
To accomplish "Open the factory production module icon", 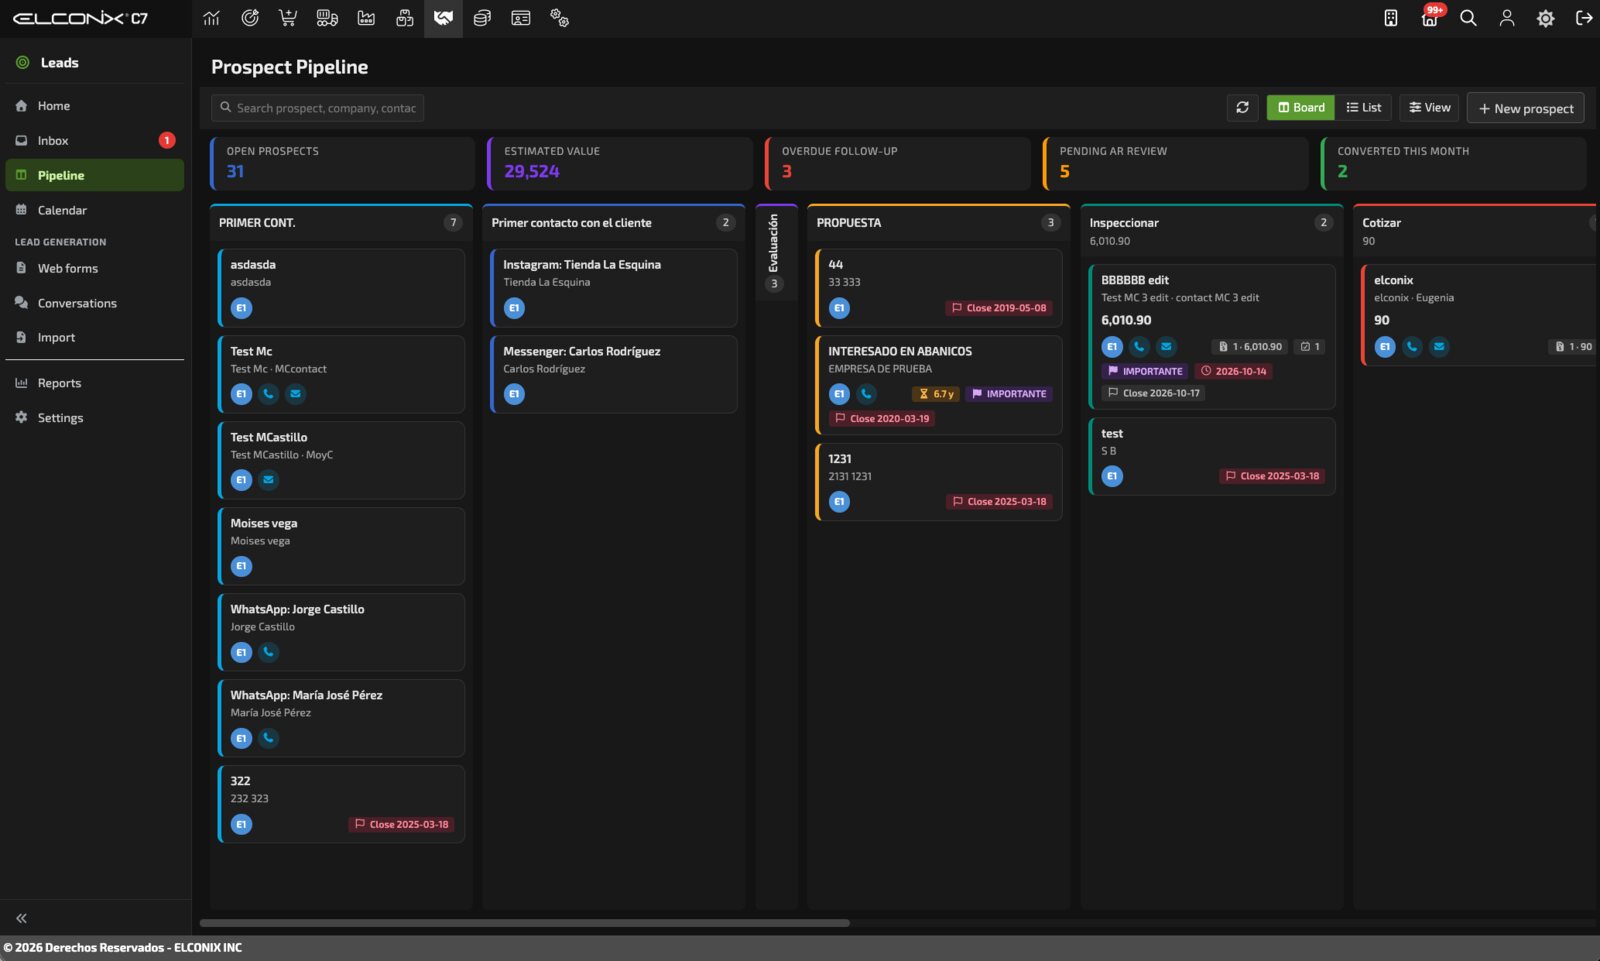I will point(366,18).
